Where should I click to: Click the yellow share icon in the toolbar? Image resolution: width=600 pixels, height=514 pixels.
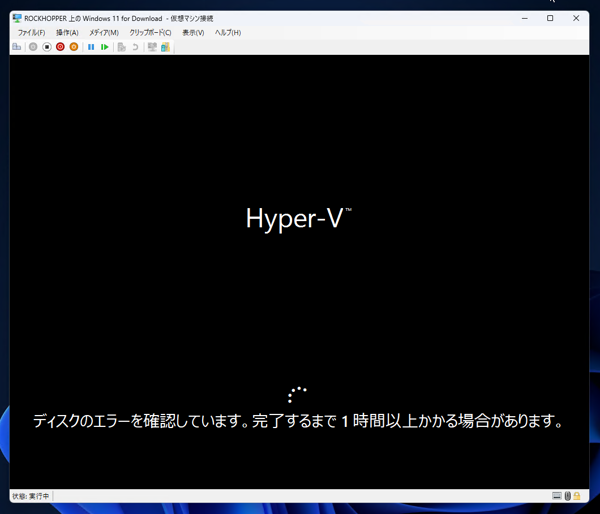tap(165, 47)
